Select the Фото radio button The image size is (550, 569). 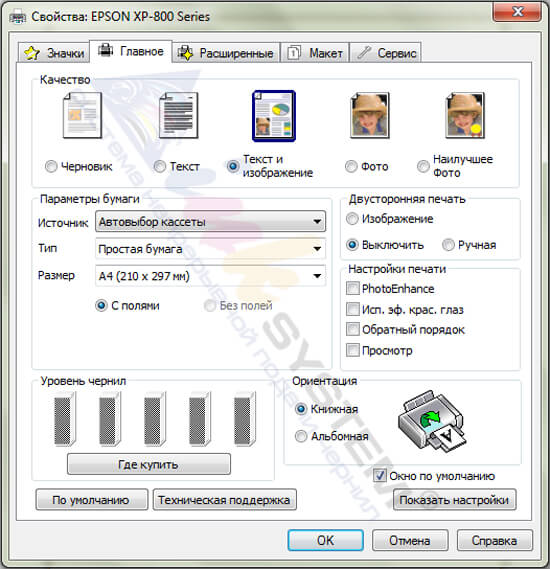coord(351,167)
